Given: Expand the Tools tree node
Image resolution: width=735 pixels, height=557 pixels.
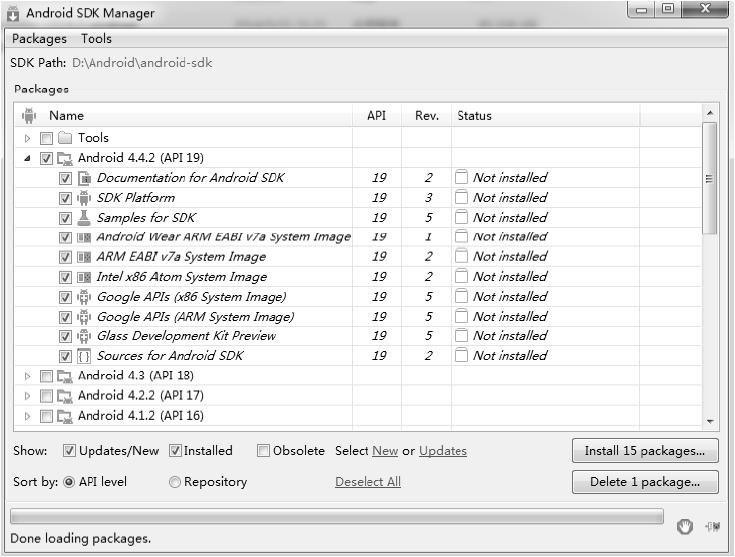Looking at the screenshot, I should pos(27,138).
